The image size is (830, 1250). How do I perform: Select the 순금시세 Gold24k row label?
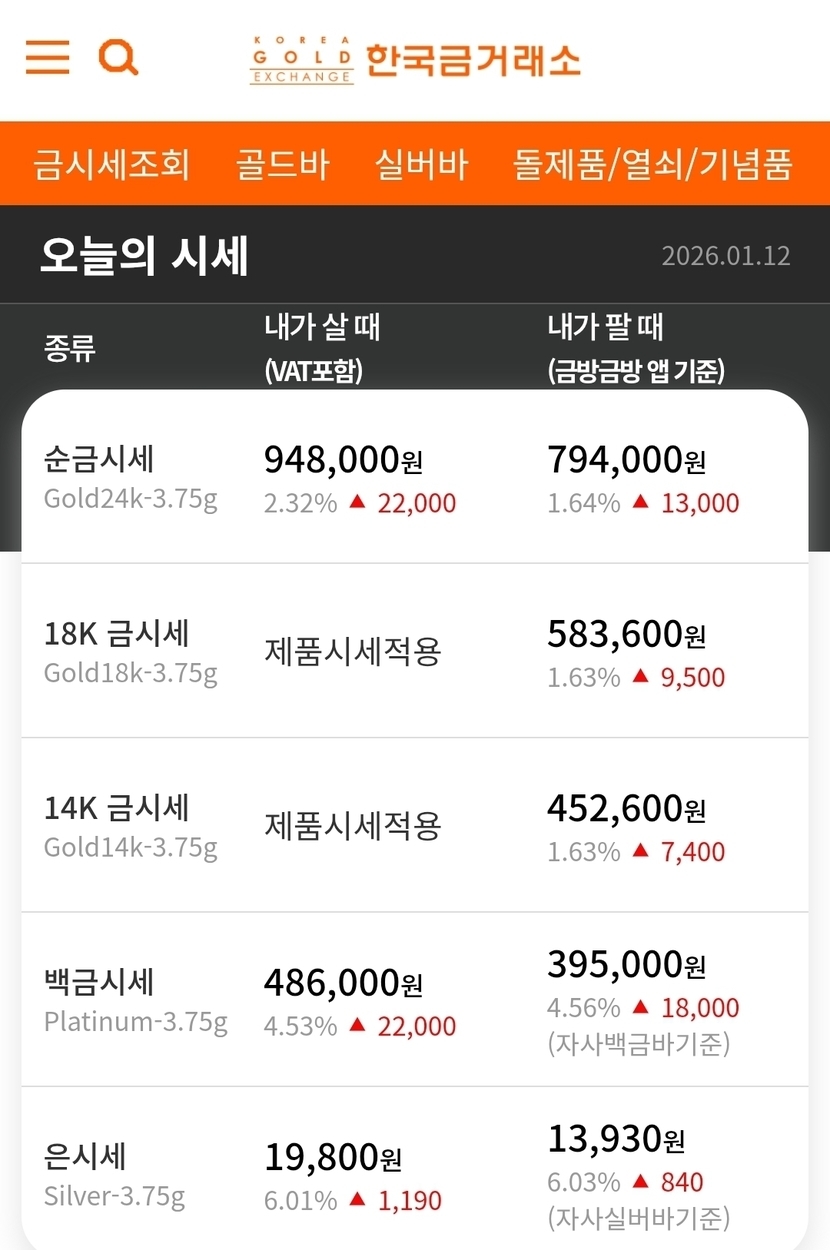pos(100,460)
